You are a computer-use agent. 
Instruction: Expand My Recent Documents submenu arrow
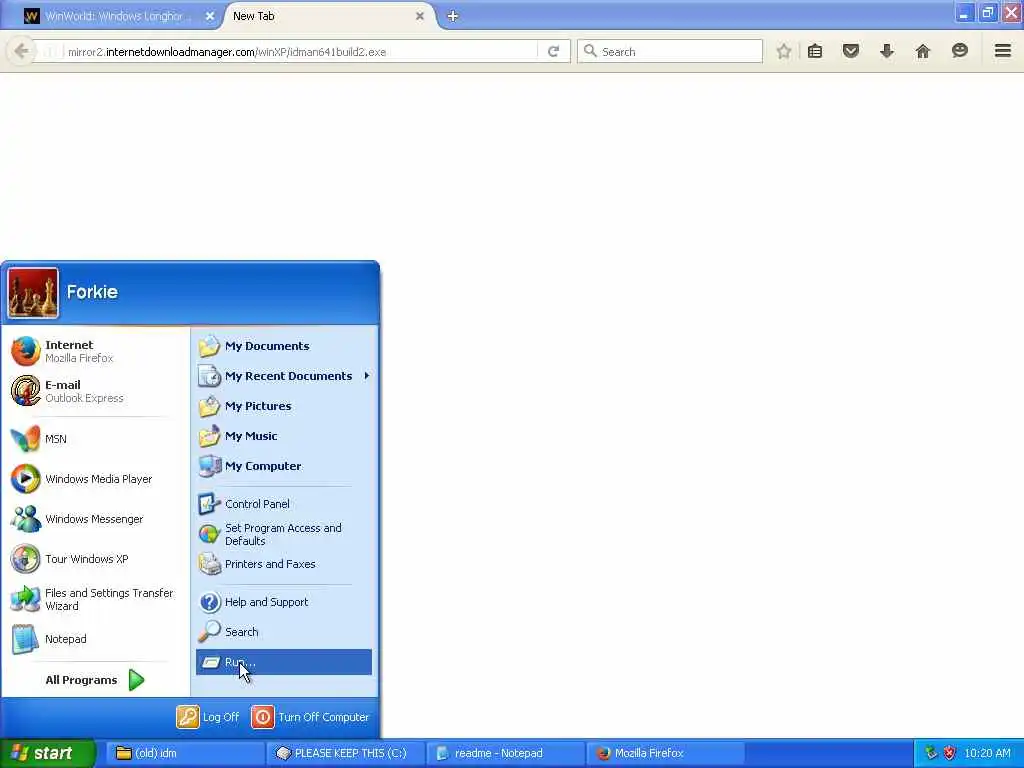point(366,376)
